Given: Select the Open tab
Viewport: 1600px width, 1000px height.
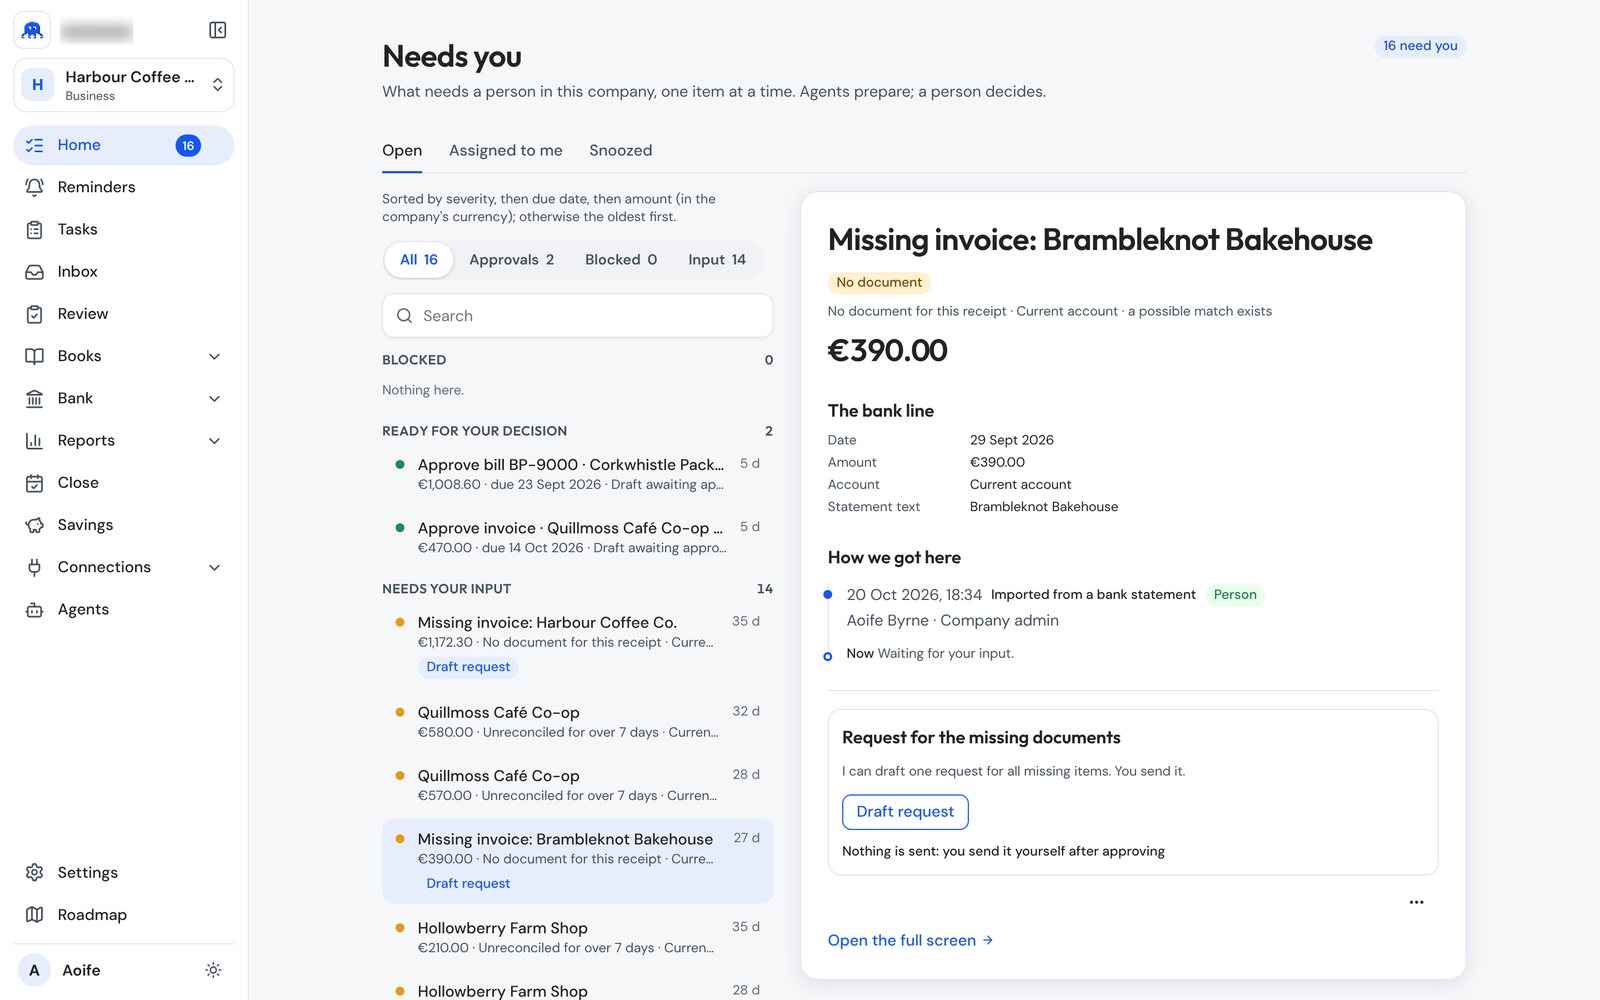Looking at the screenshot, I should 402,150.
